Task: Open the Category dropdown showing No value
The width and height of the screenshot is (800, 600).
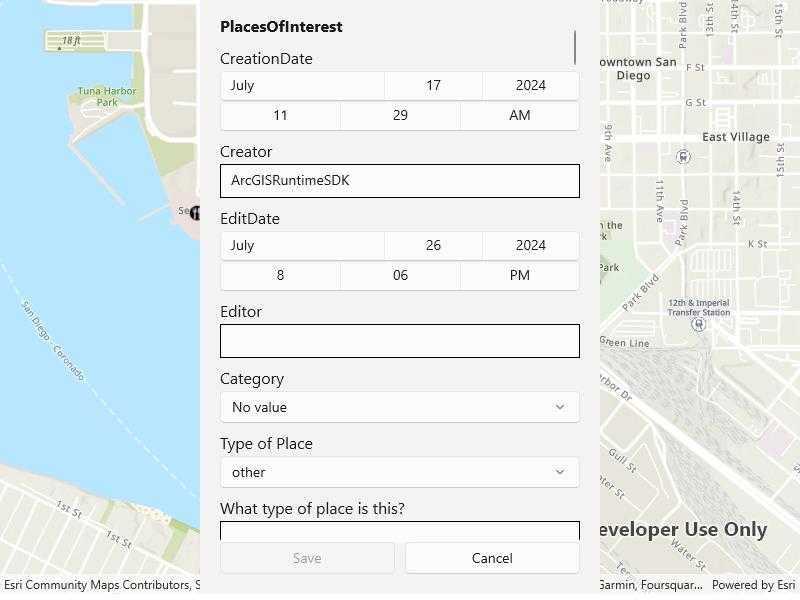Action: tap(399, 407)
